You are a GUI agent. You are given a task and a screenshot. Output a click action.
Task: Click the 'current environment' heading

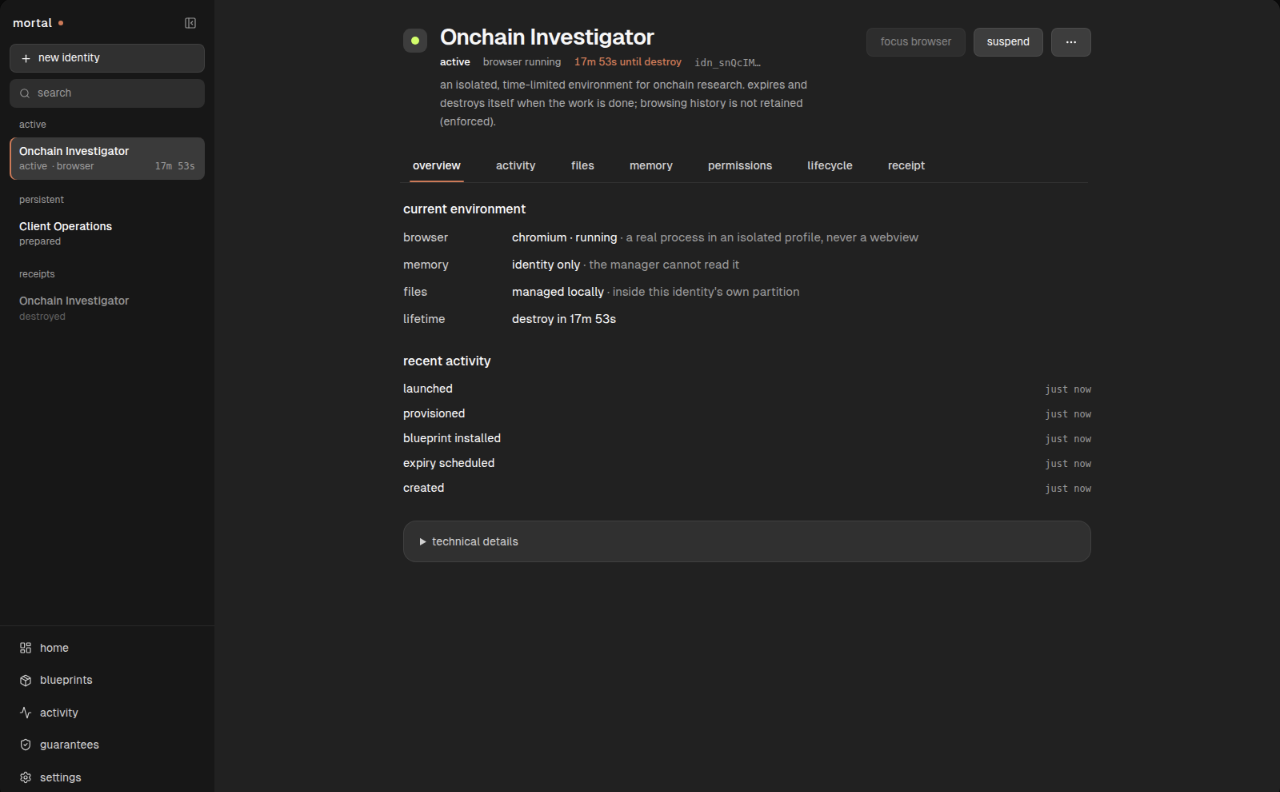(x=464, y=209)
